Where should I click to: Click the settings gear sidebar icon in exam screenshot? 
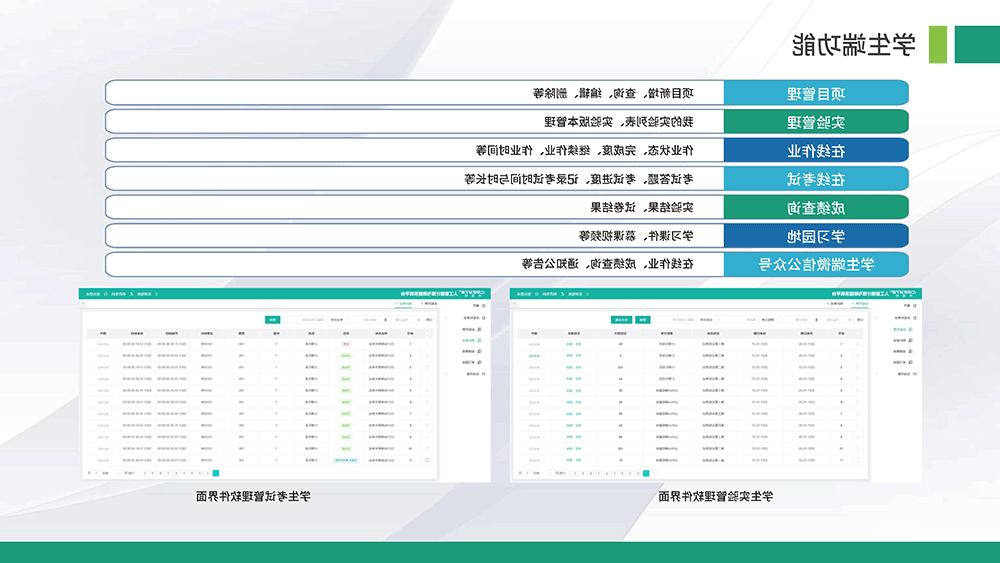[483, 374]
